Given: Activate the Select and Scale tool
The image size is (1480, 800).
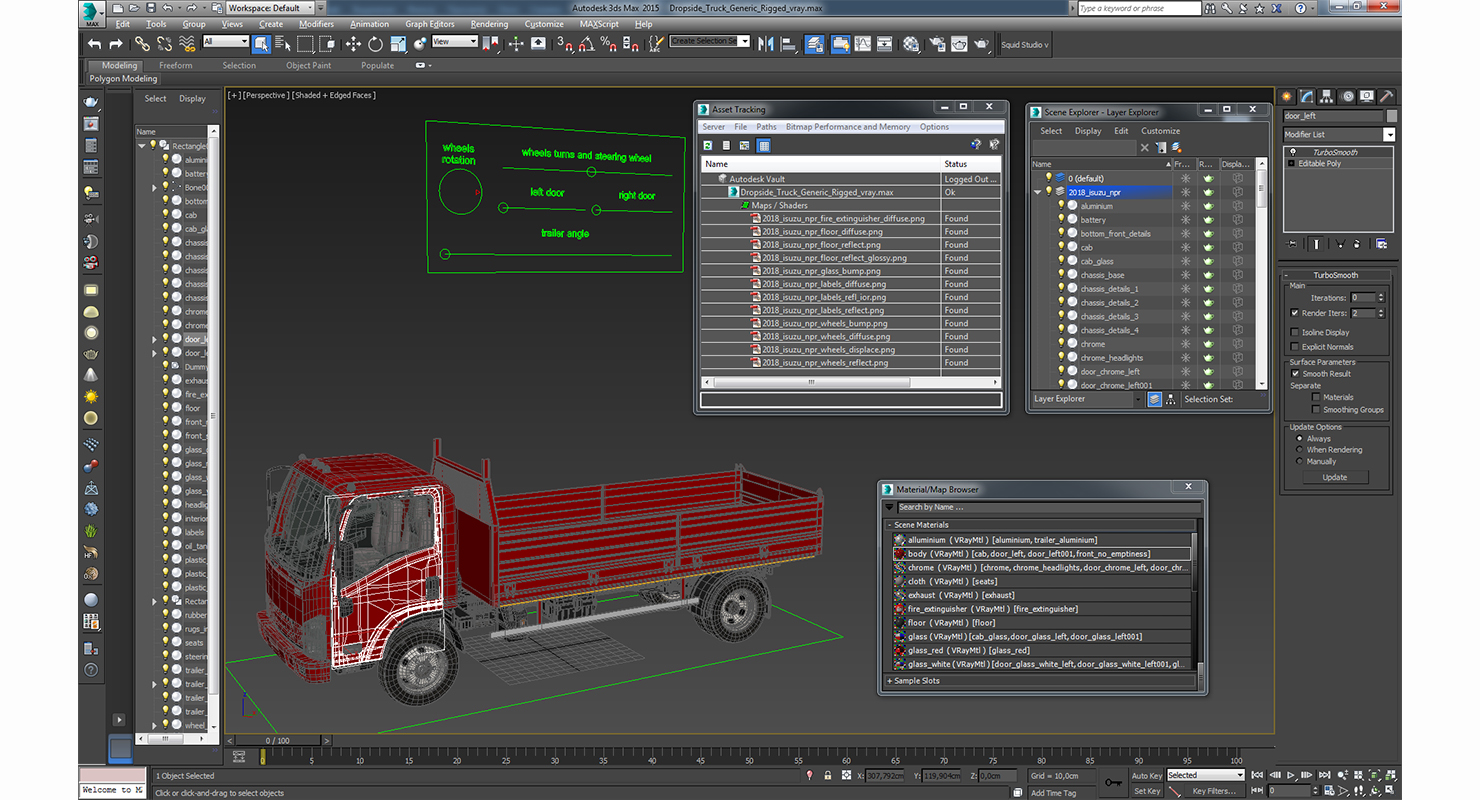Looking at the screenshot, I should pyautogui.click(x=398, y=44).
